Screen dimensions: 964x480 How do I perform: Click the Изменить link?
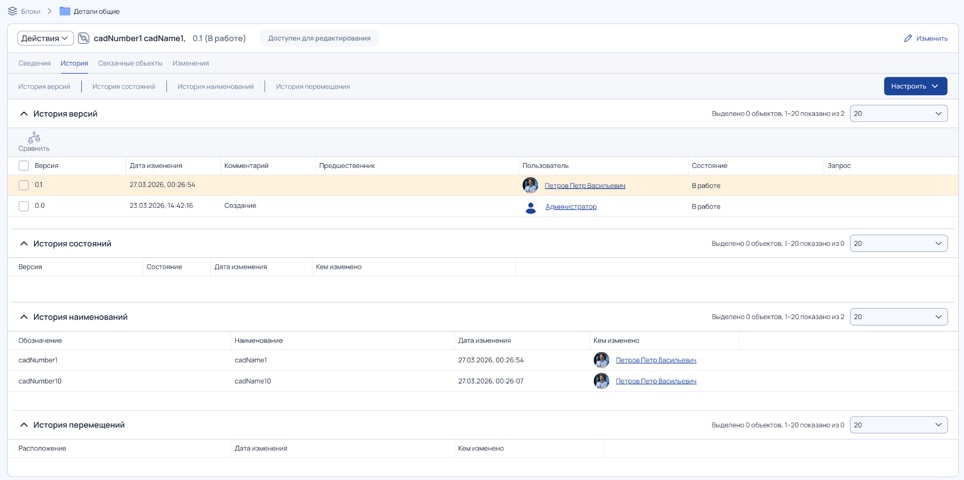(932, 38)
